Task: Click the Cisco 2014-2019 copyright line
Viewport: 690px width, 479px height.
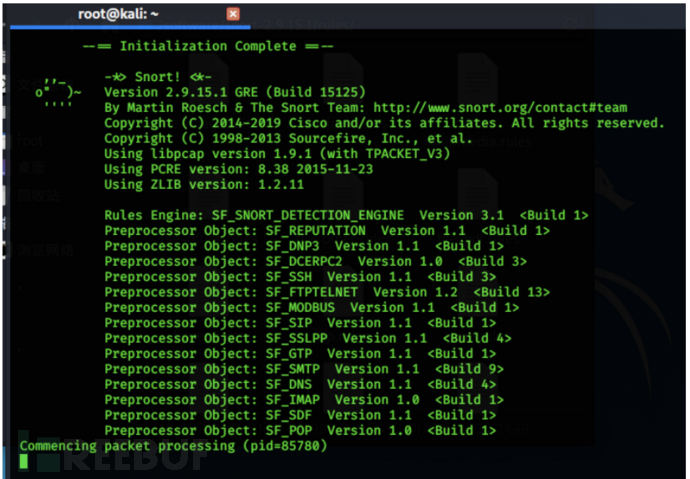Action: (384, 123)
